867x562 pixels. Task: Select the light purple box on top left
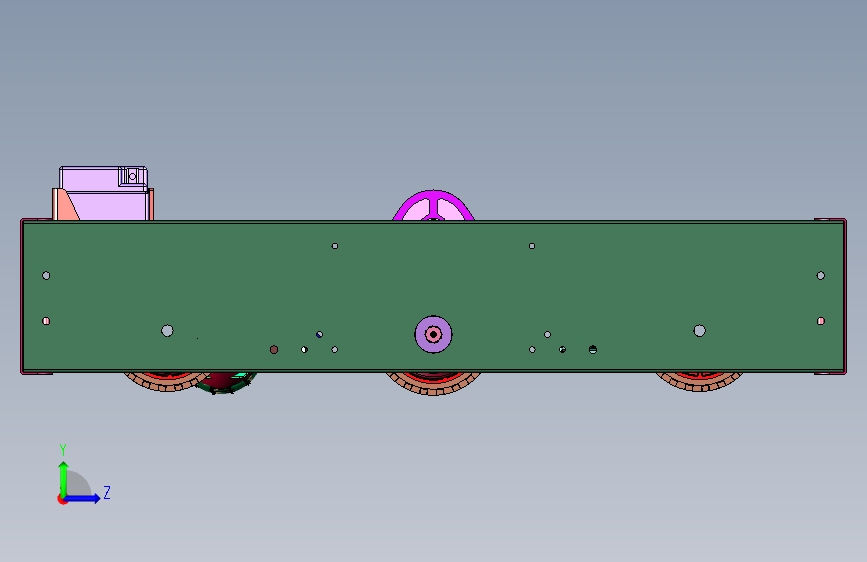(x=105, y=194)
